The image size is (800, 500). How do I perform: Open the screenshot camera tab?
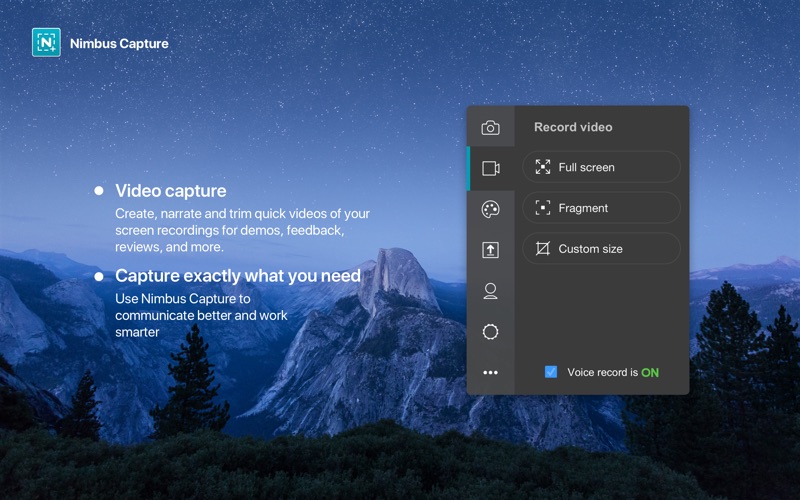point(490,127)
